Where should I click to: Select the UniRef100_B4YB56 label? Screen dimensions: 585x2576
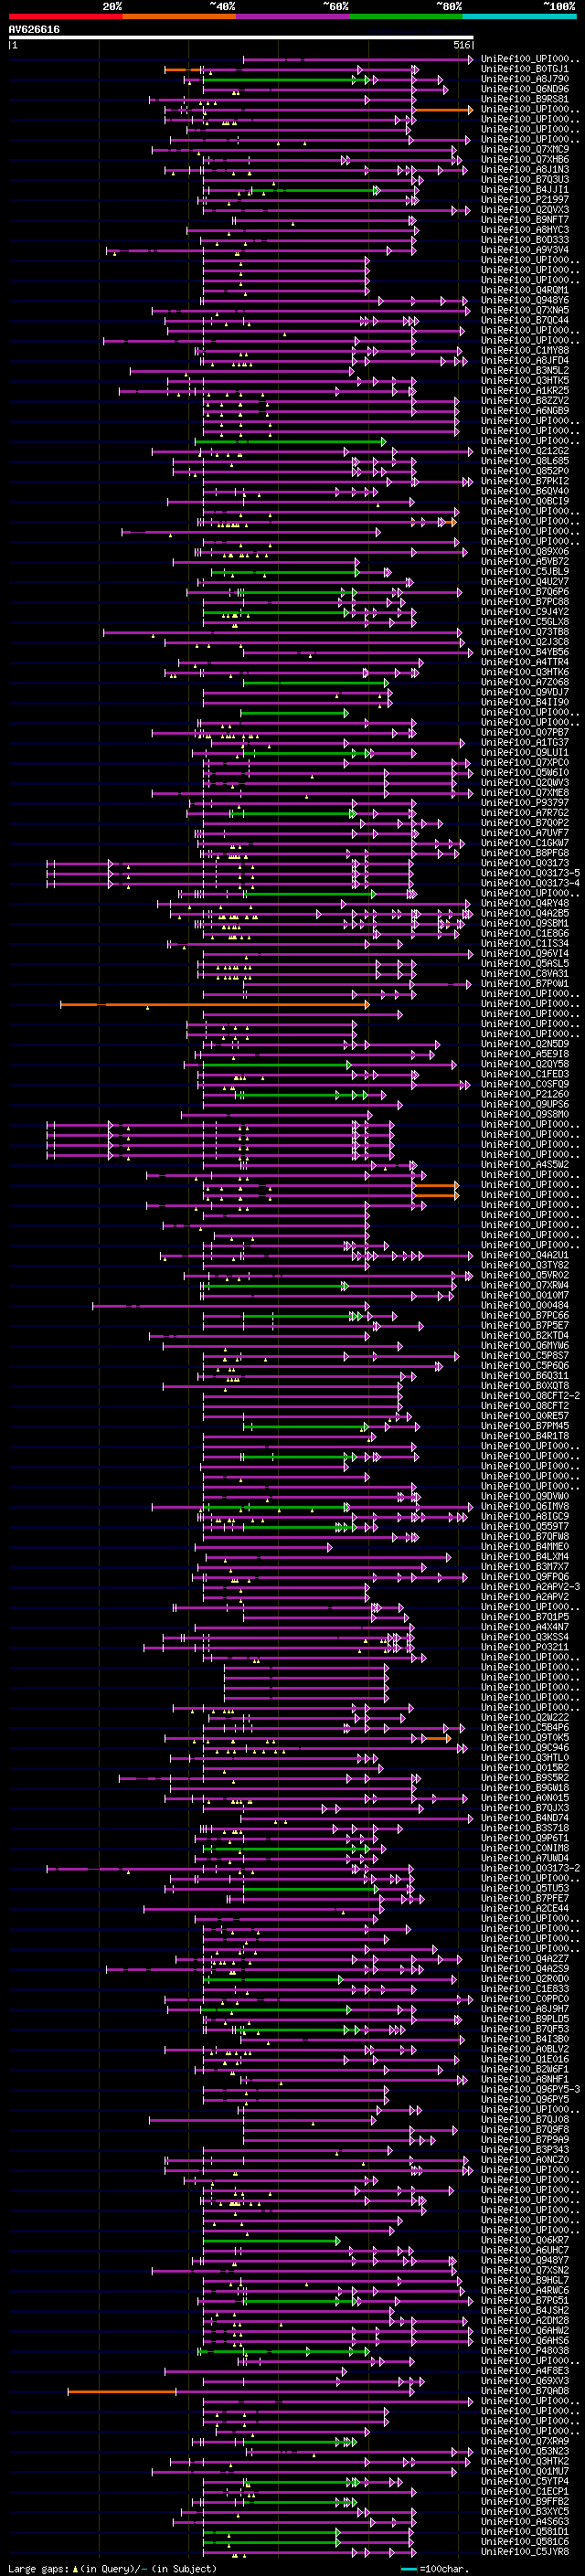(525, 653)
